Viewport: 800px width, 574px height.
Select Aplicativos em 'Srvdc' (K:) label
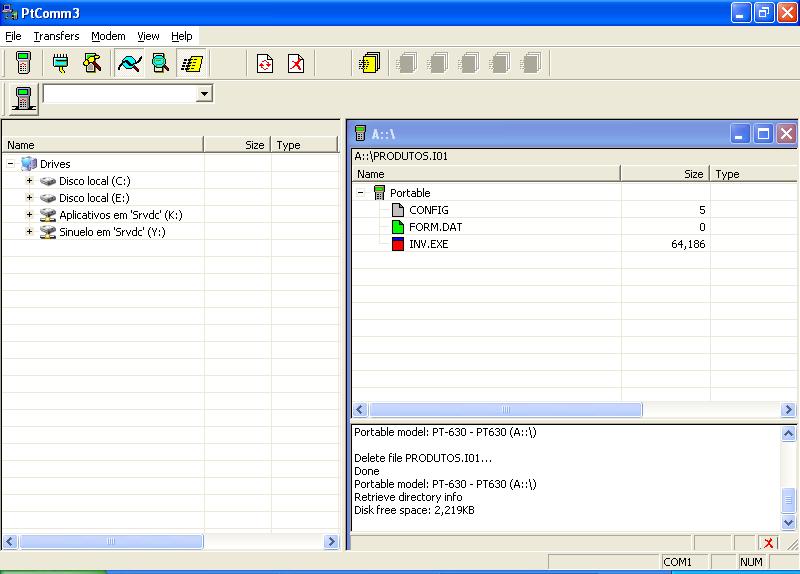pos(121,215)
